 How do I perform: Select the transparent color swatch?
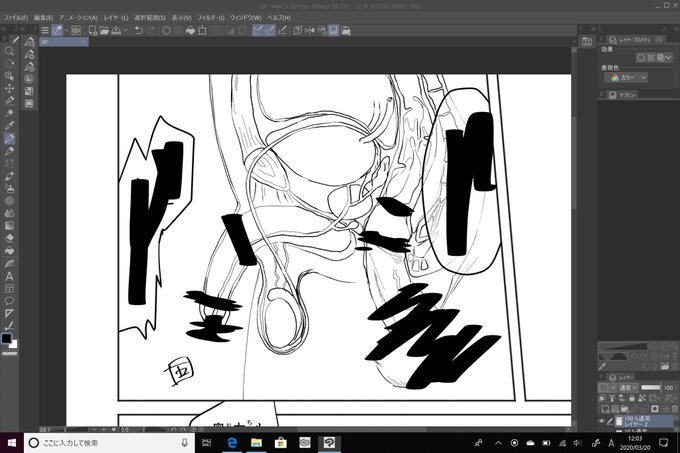point(10,354)
